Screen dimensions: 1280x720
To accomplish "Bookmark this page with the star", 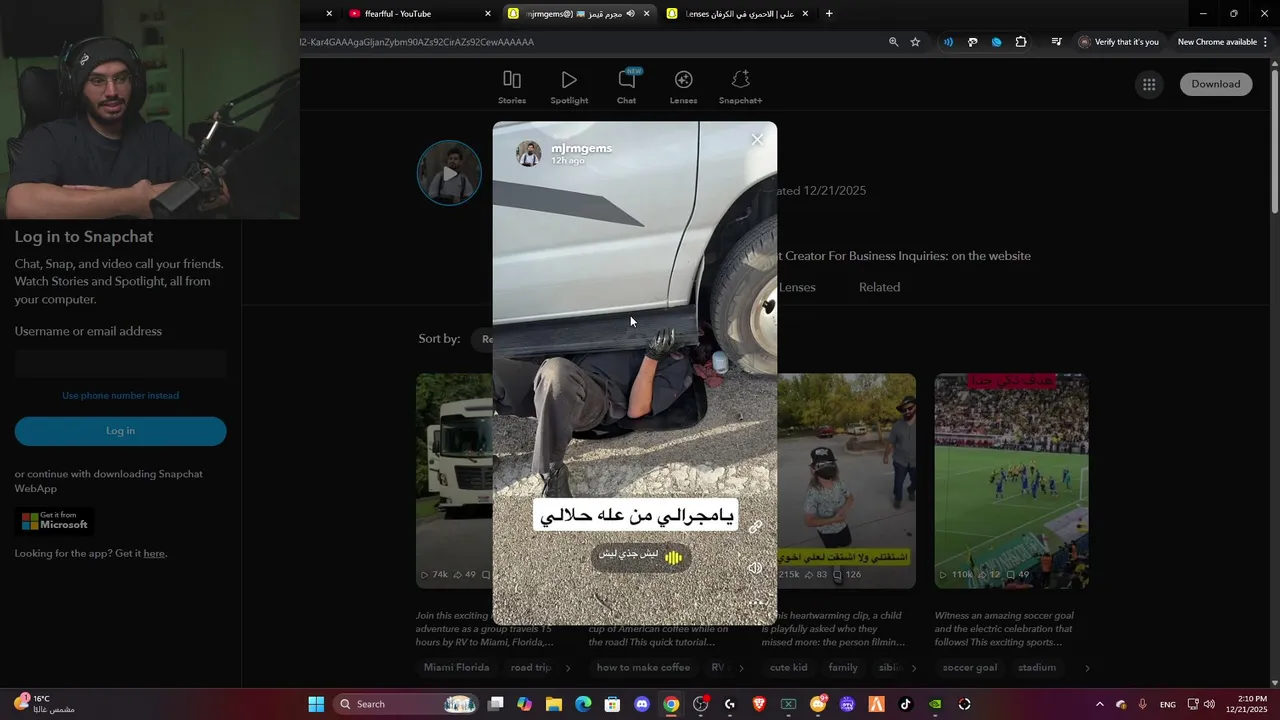I will coord(915,42).
